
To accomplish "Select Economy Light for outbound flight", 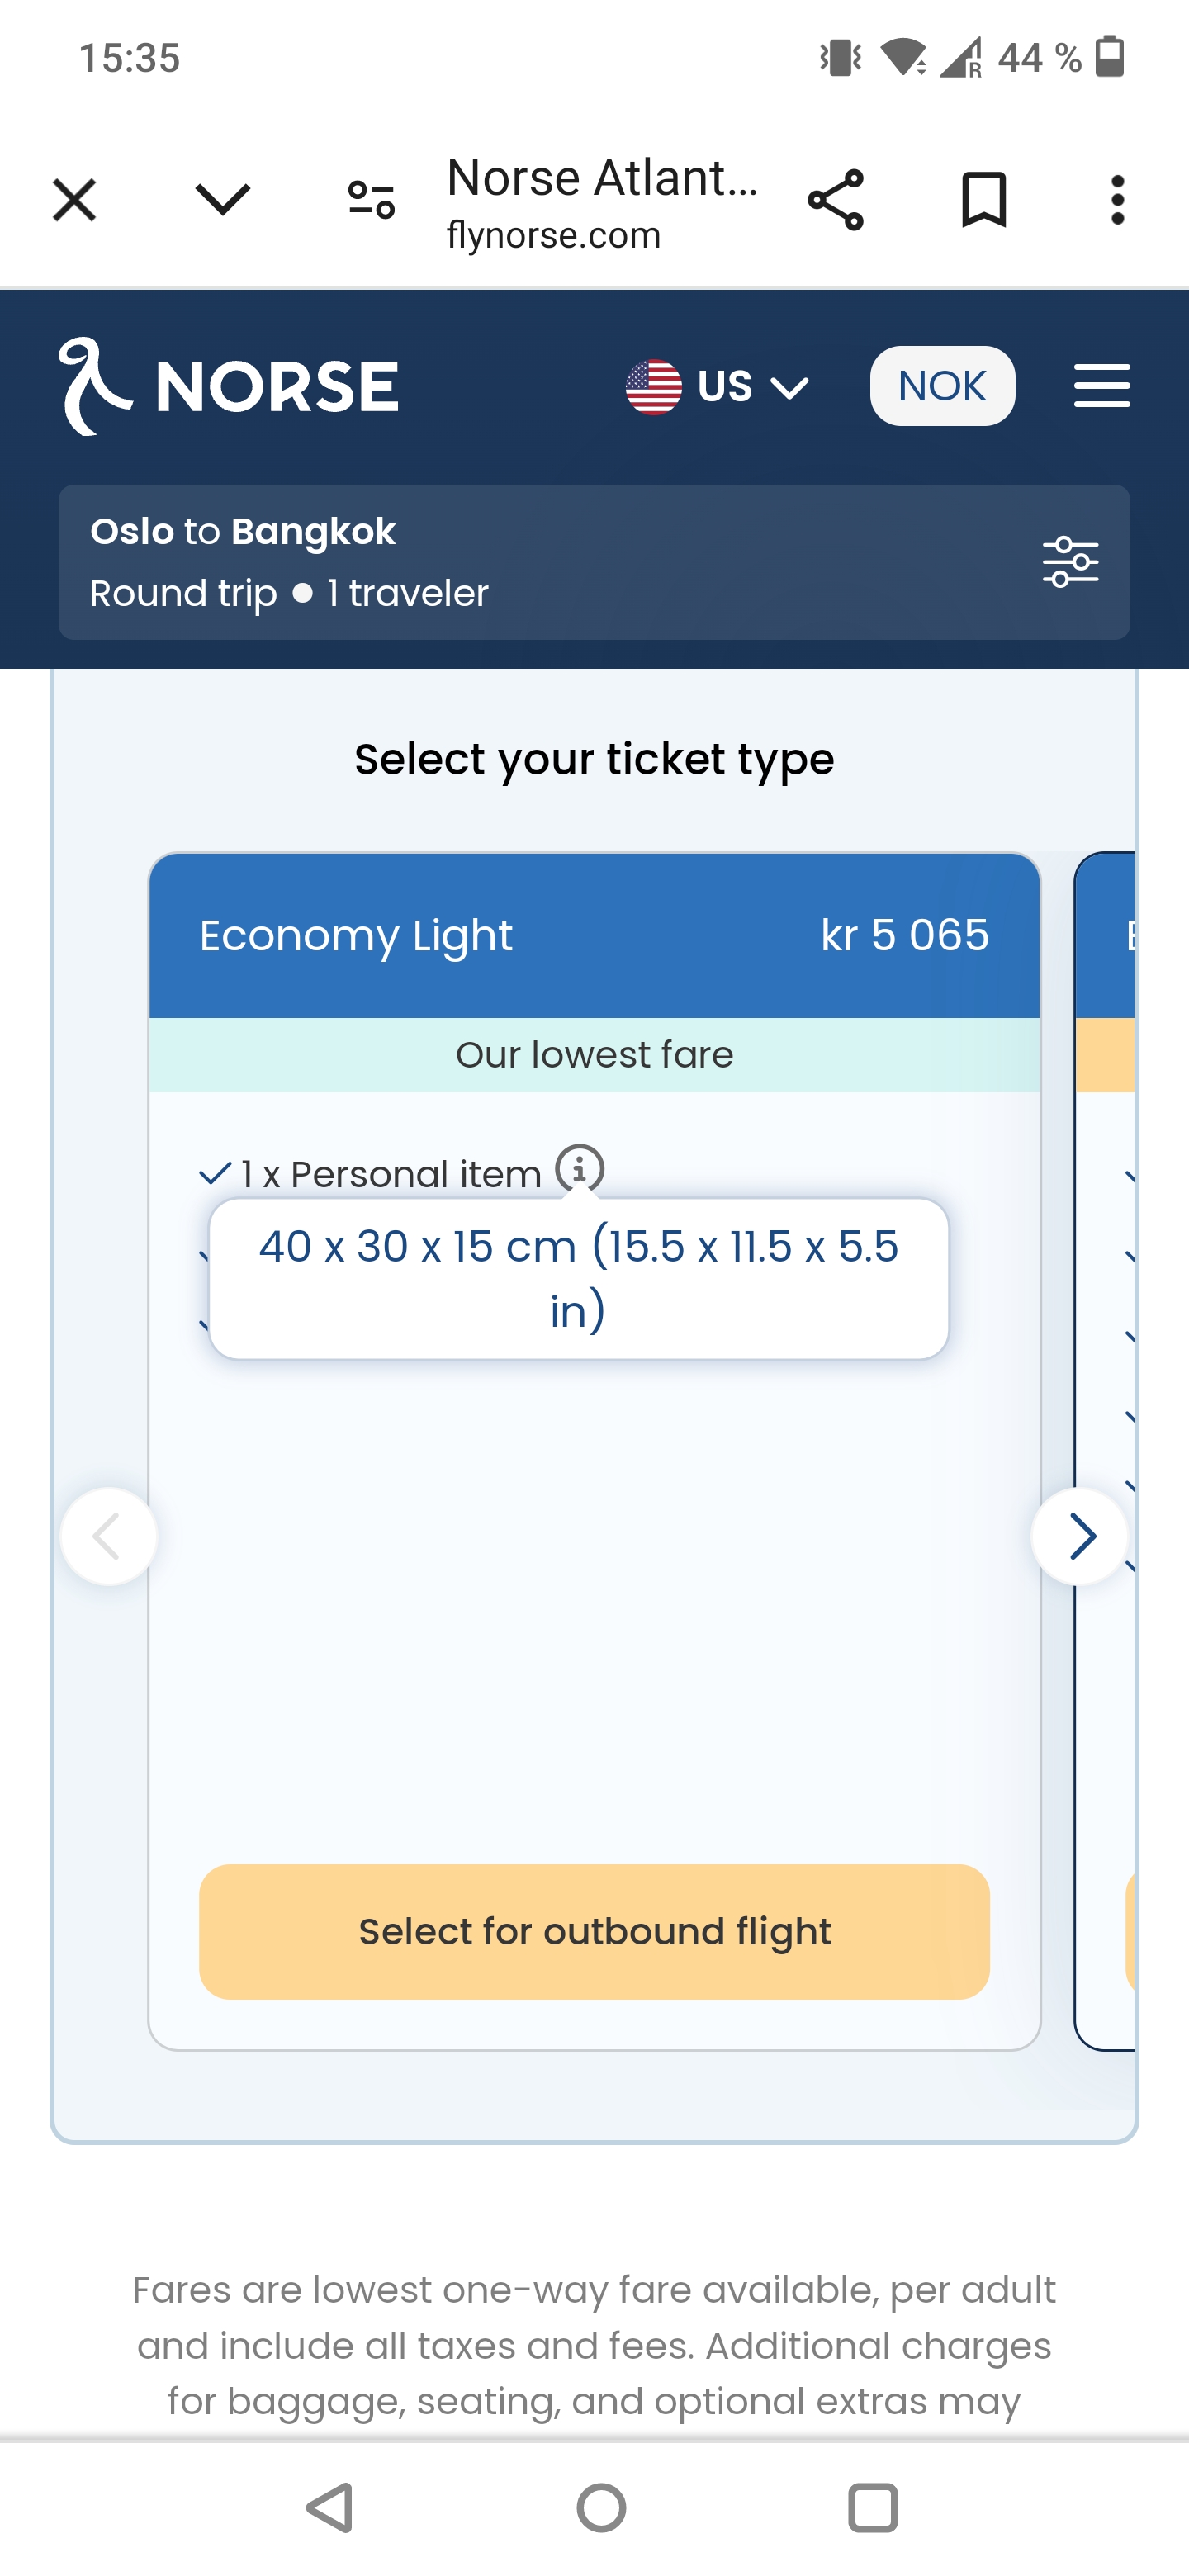I will 594,1931.
